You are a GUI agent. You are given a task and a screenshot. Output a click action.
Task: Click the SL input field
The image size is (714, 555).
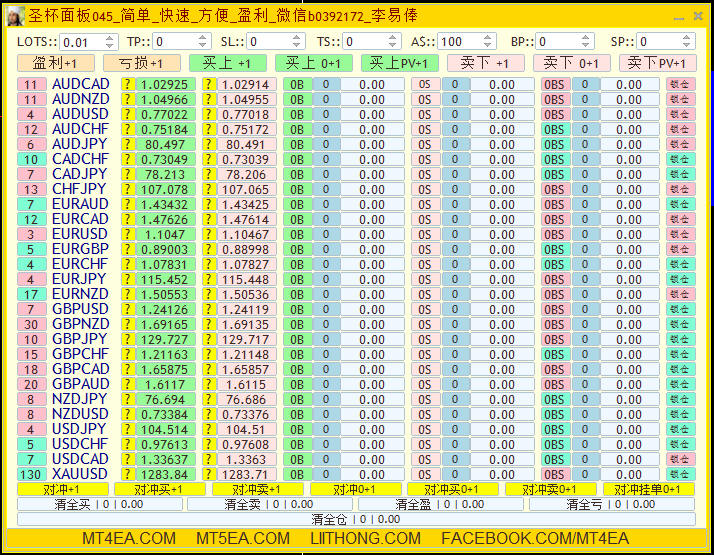point(269,42)
